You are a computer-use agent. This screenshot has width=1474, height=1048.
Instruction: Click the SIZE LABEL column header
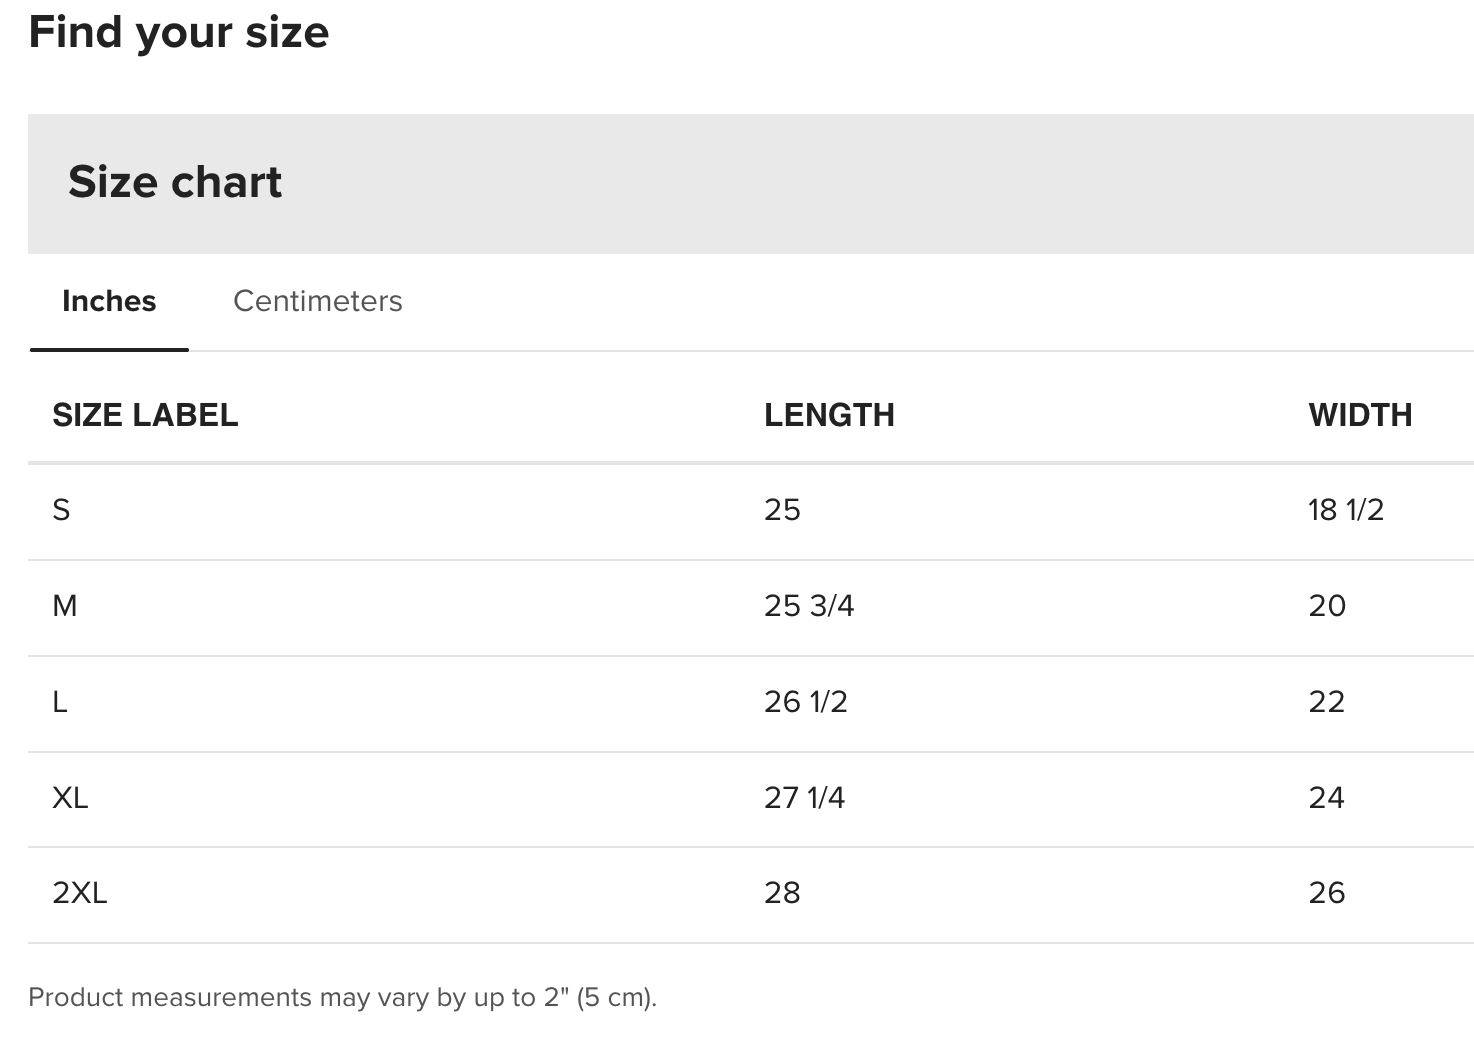[145, 415]
